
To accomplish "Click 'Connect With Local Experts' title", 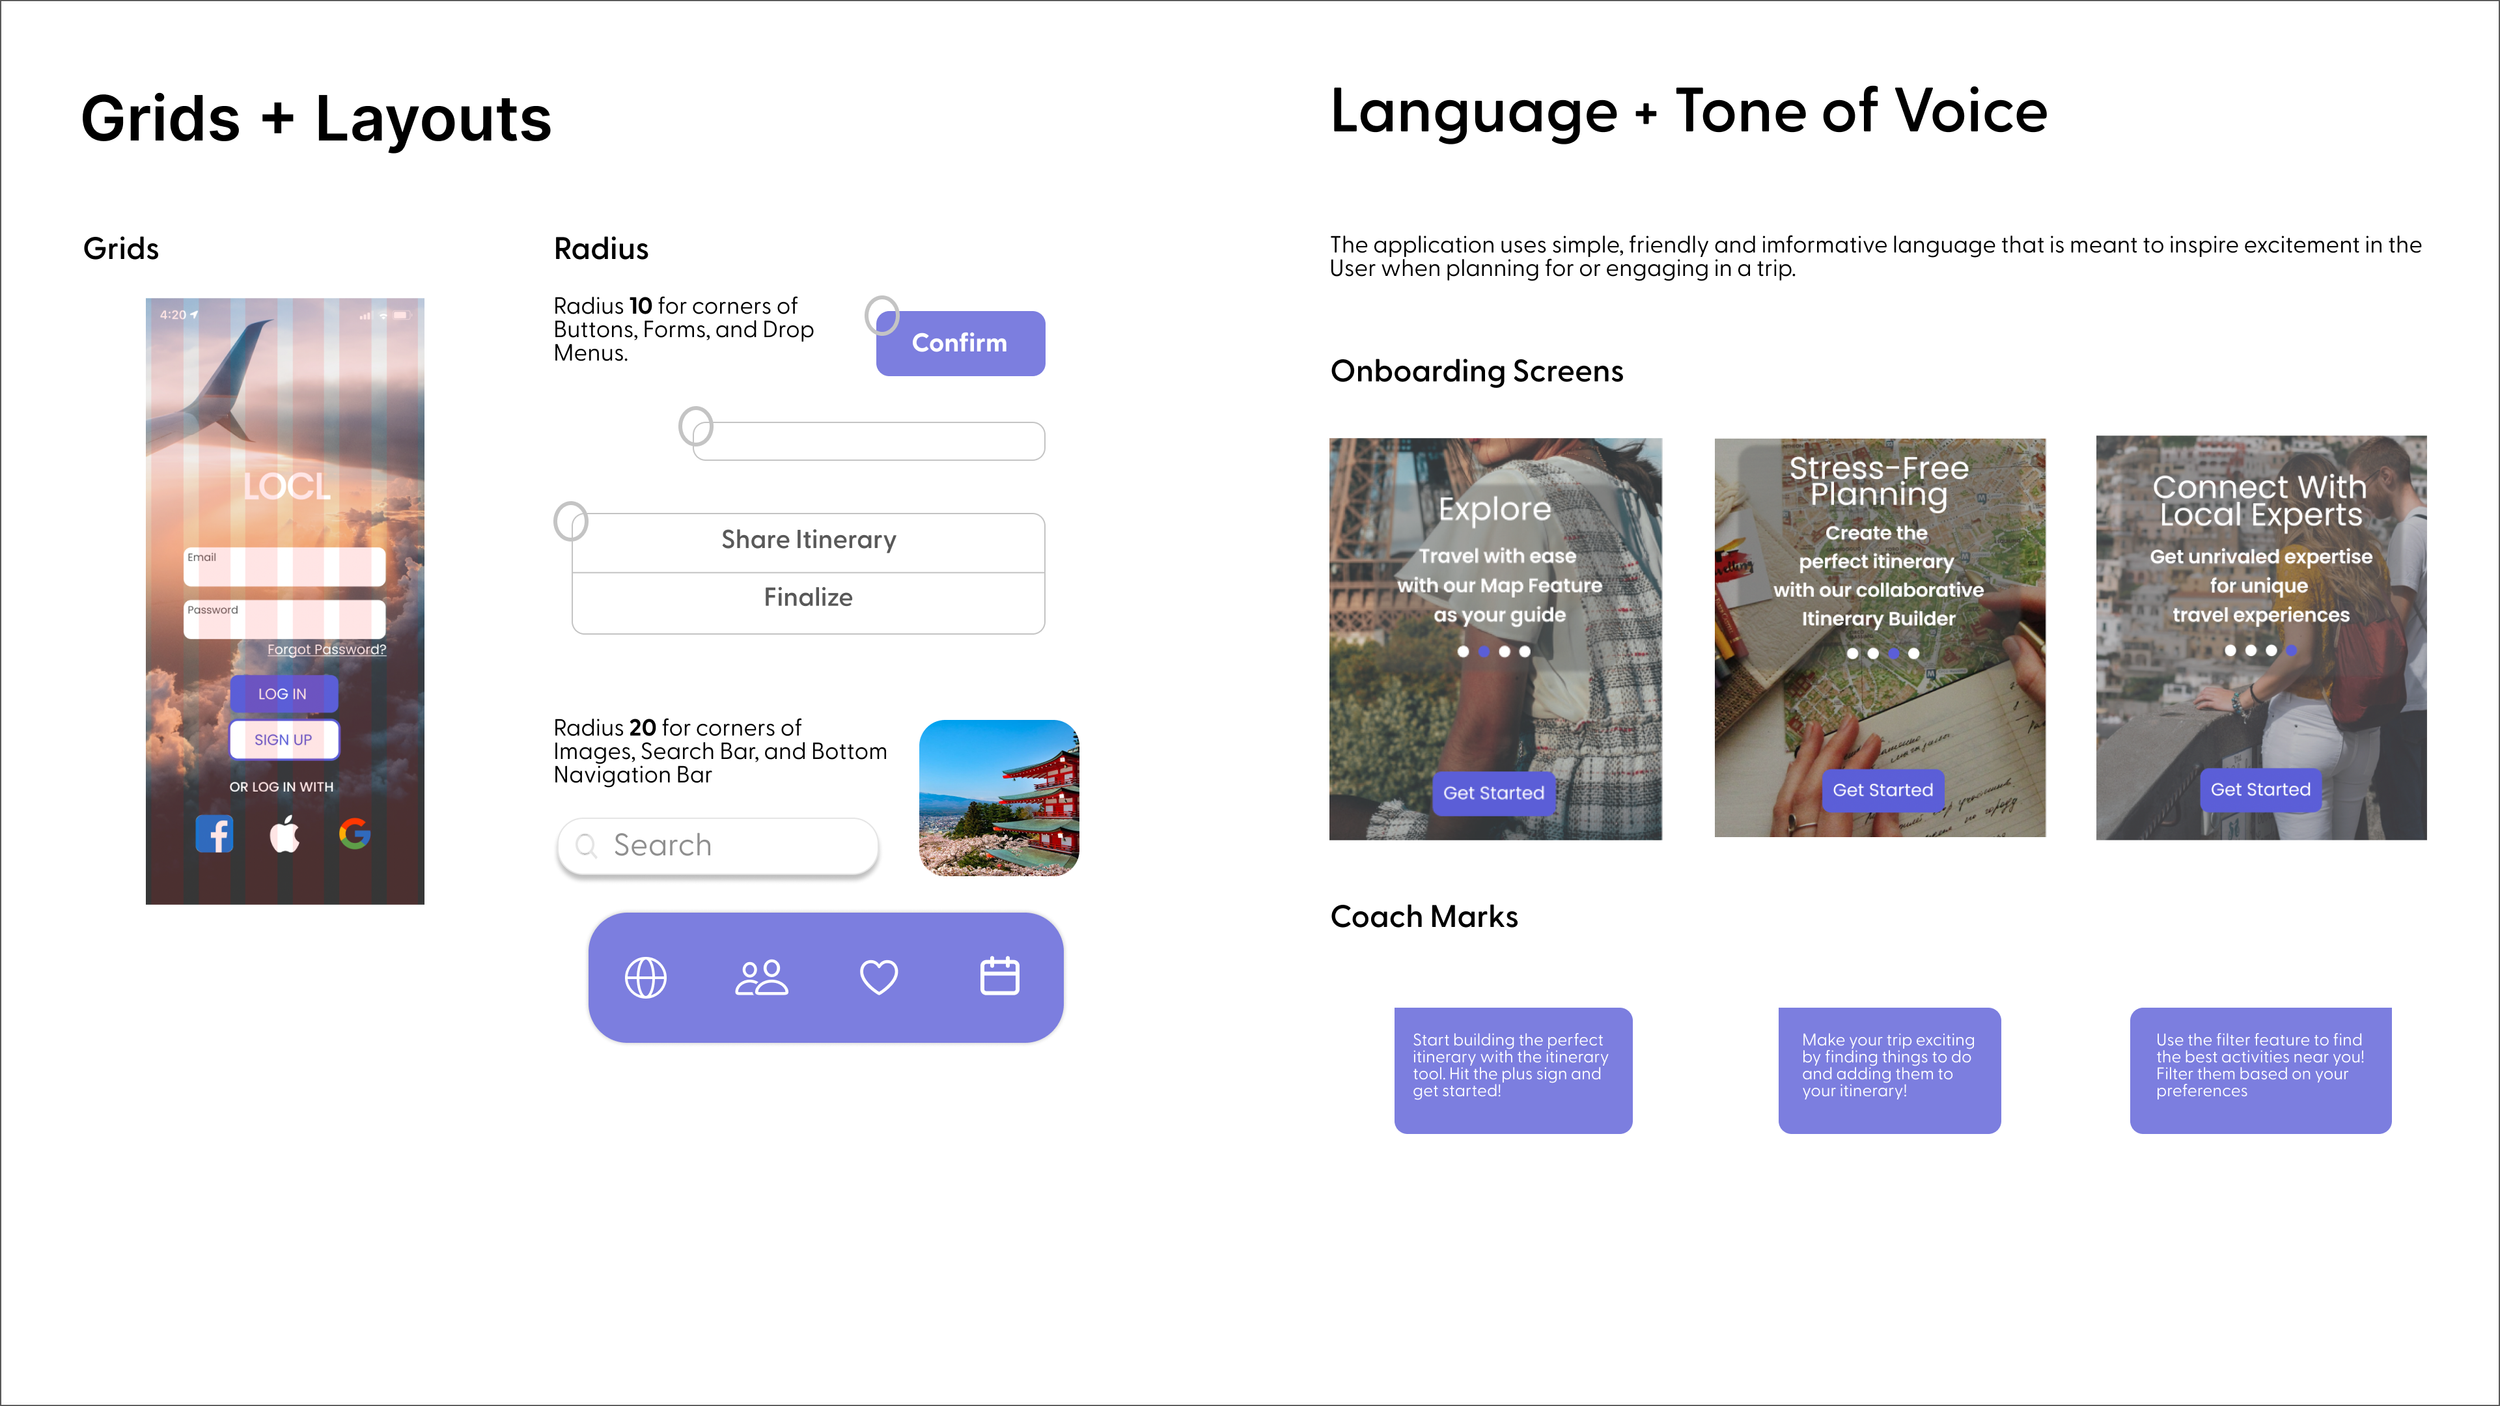I will pyautogui.click(x=2260, y=501).
